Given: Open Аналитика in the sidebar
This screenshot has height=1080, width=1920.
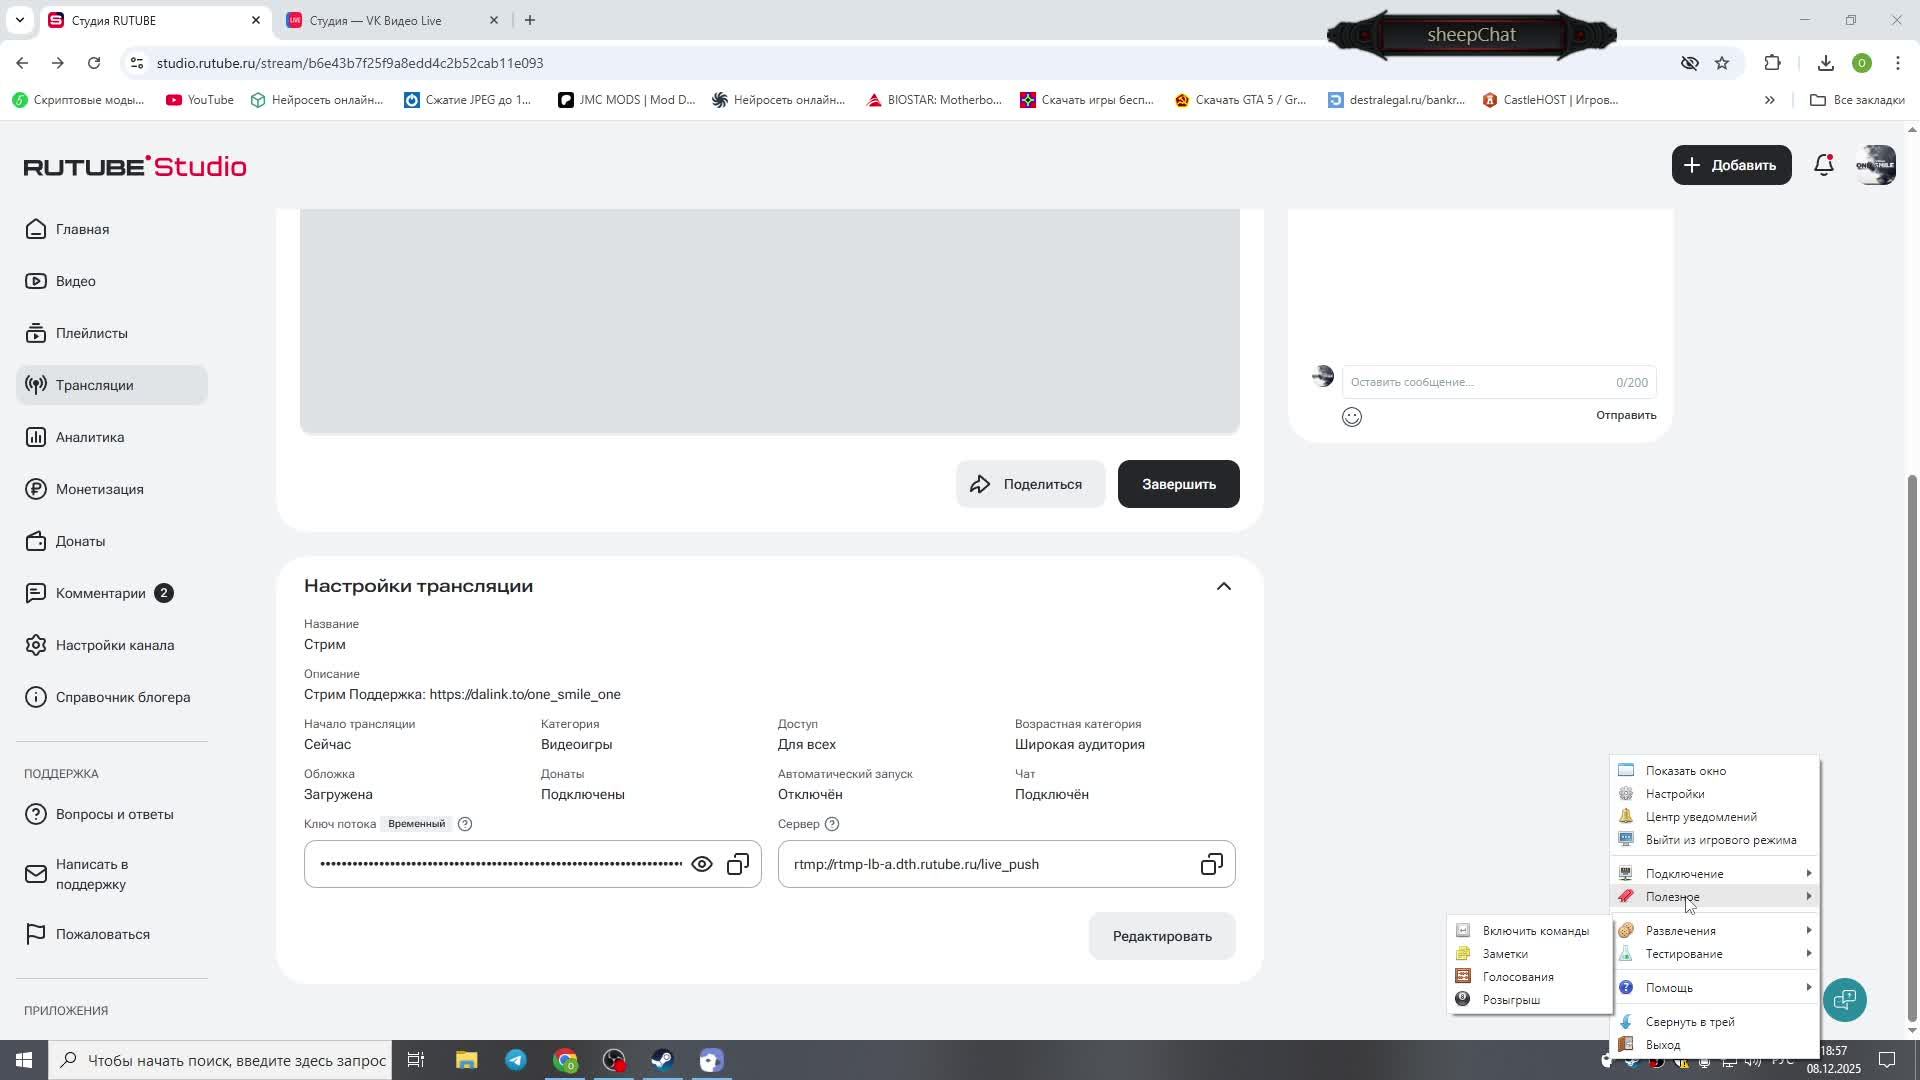Looking at the screenshot, I should pyautogui.click(x=90, y=437).
